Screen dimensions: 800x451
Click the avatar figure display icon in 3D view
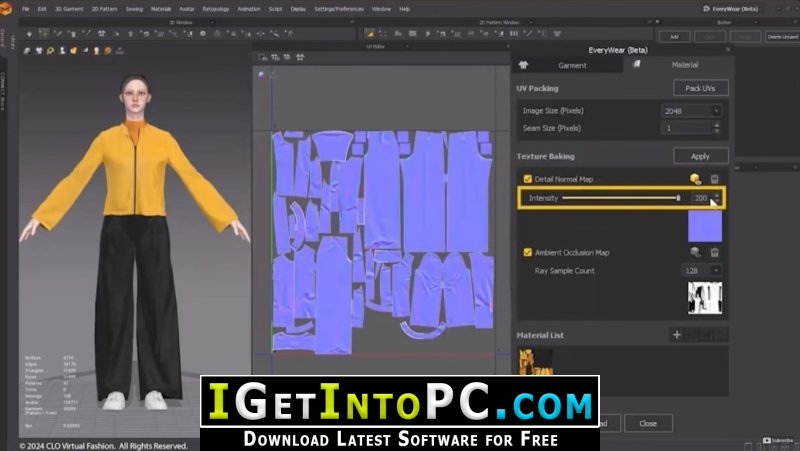62,51
